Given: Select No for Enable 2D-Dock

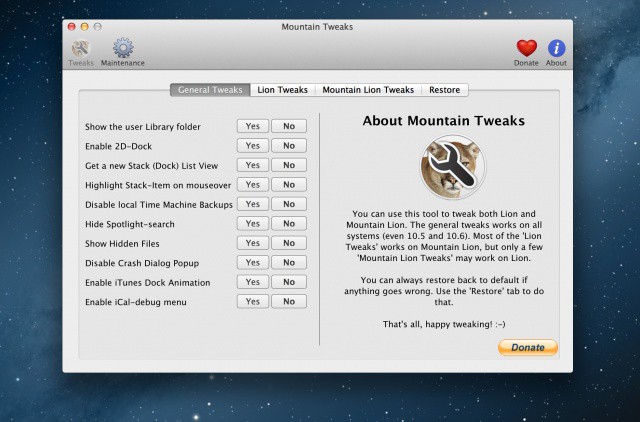Looking at the screenshot, I should 289,146.
